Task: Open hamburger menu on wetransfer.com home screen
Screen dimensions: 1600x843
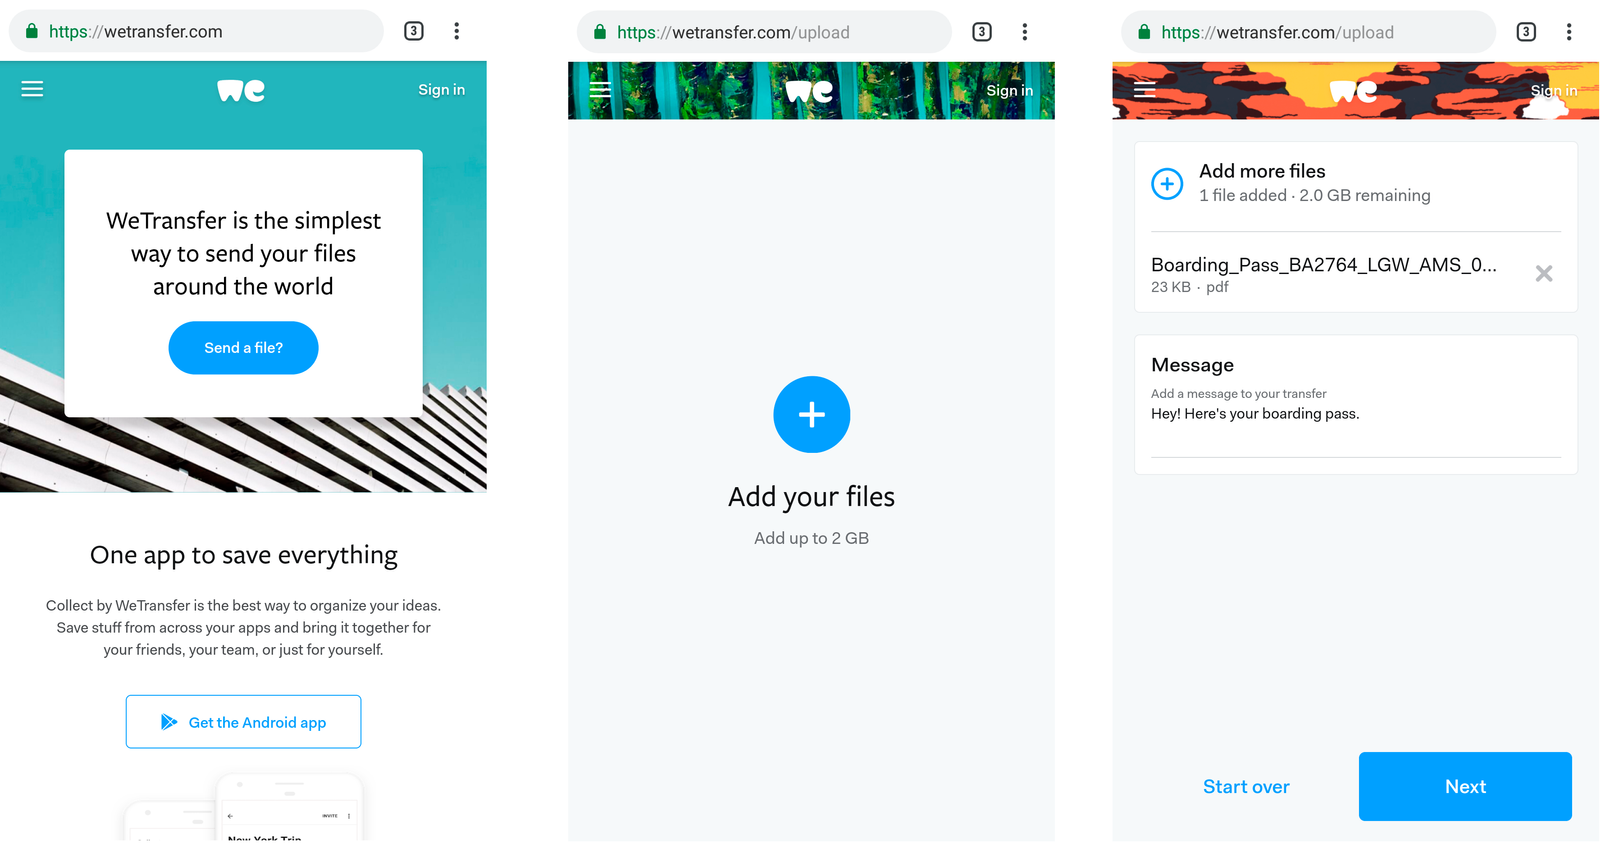Action: pos(32,90)
